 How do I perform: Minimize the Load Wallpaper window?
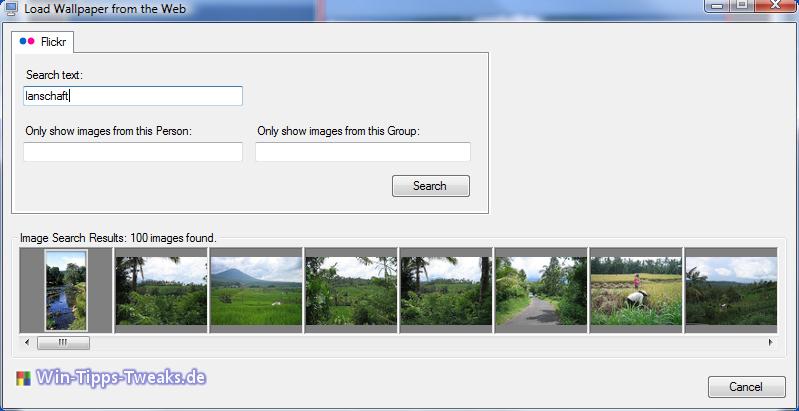718,5
